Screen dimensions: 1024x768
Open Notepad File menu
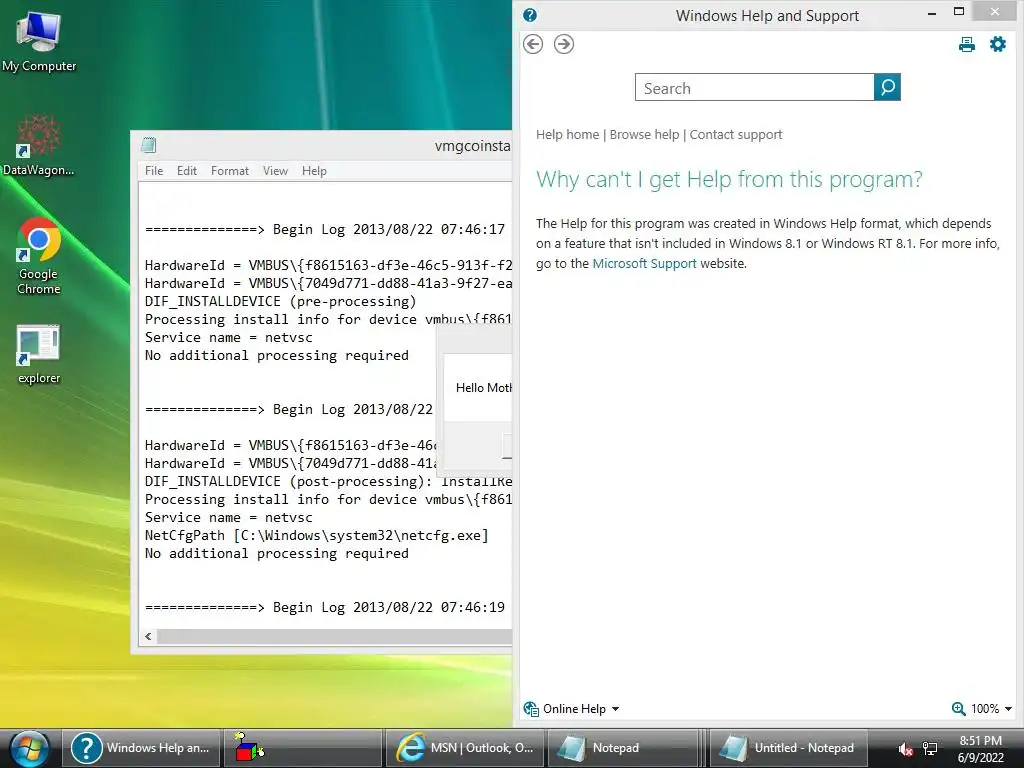(154, 170)
